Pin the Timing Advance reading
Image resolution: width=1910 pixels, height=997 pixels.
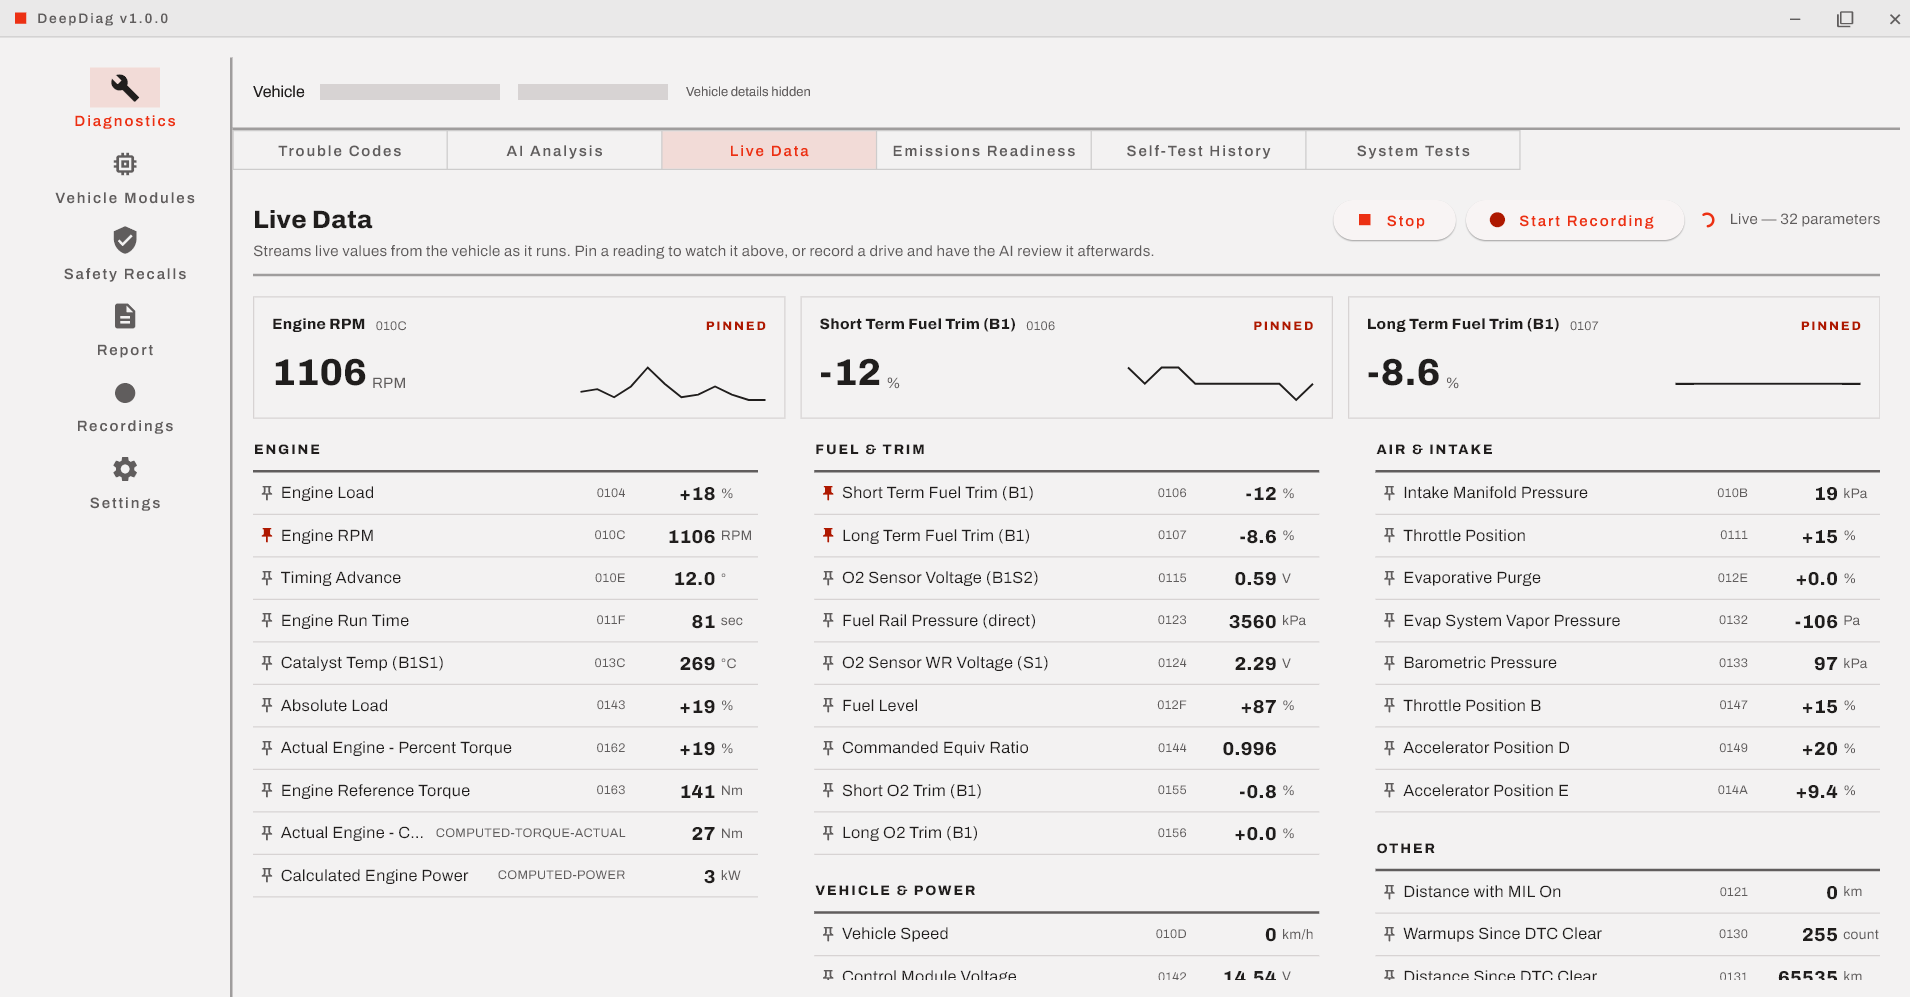267,578
